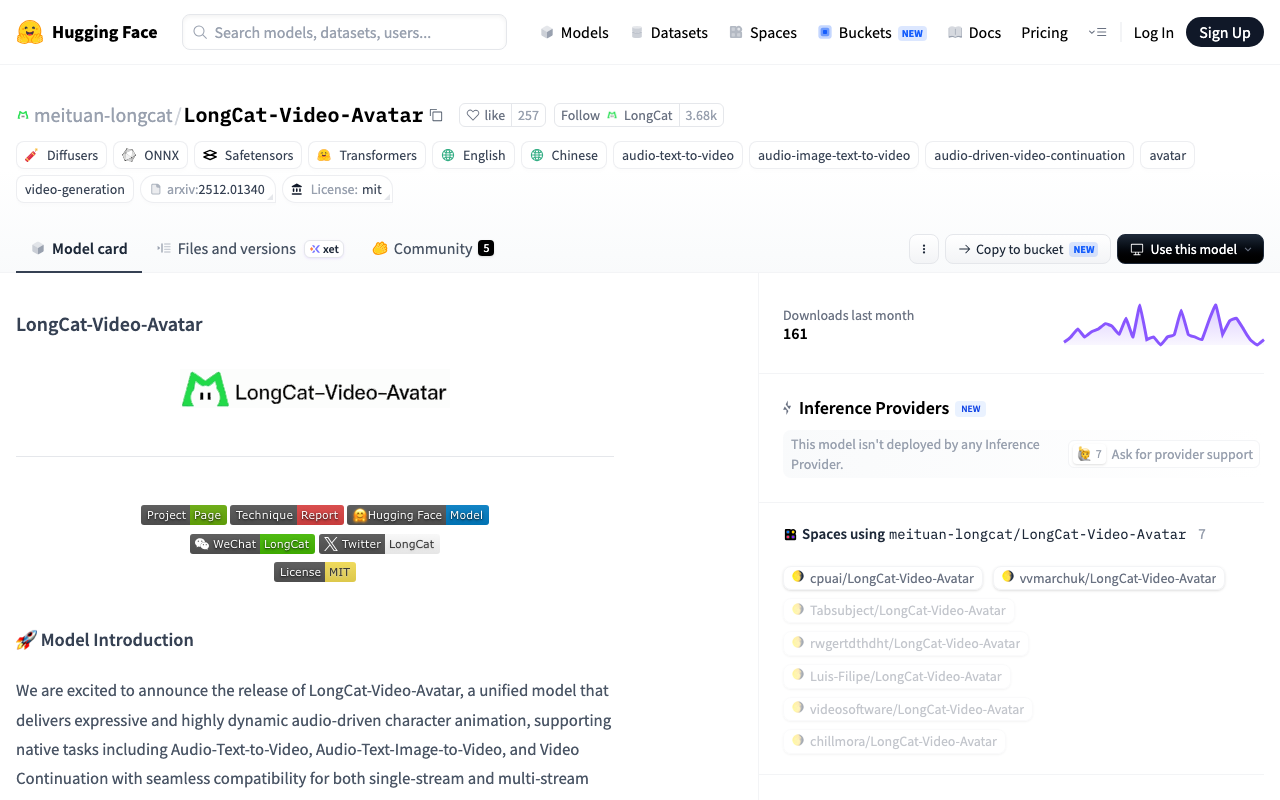Image resolution: width=1280 pixels, height=800 pixels.
Task: Expand the more navigation menu icon
Action: coord(1097,32)
